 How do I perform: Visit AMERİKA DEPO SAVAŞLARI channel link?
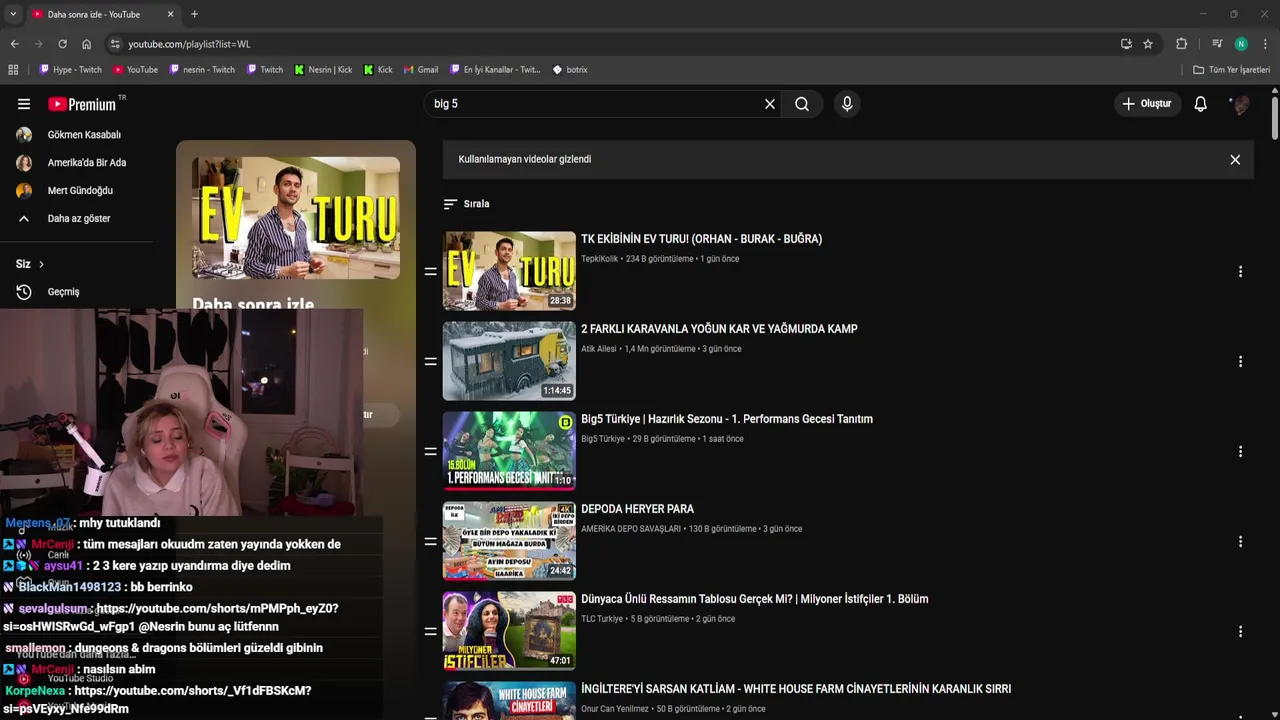(x=631, y=529)
